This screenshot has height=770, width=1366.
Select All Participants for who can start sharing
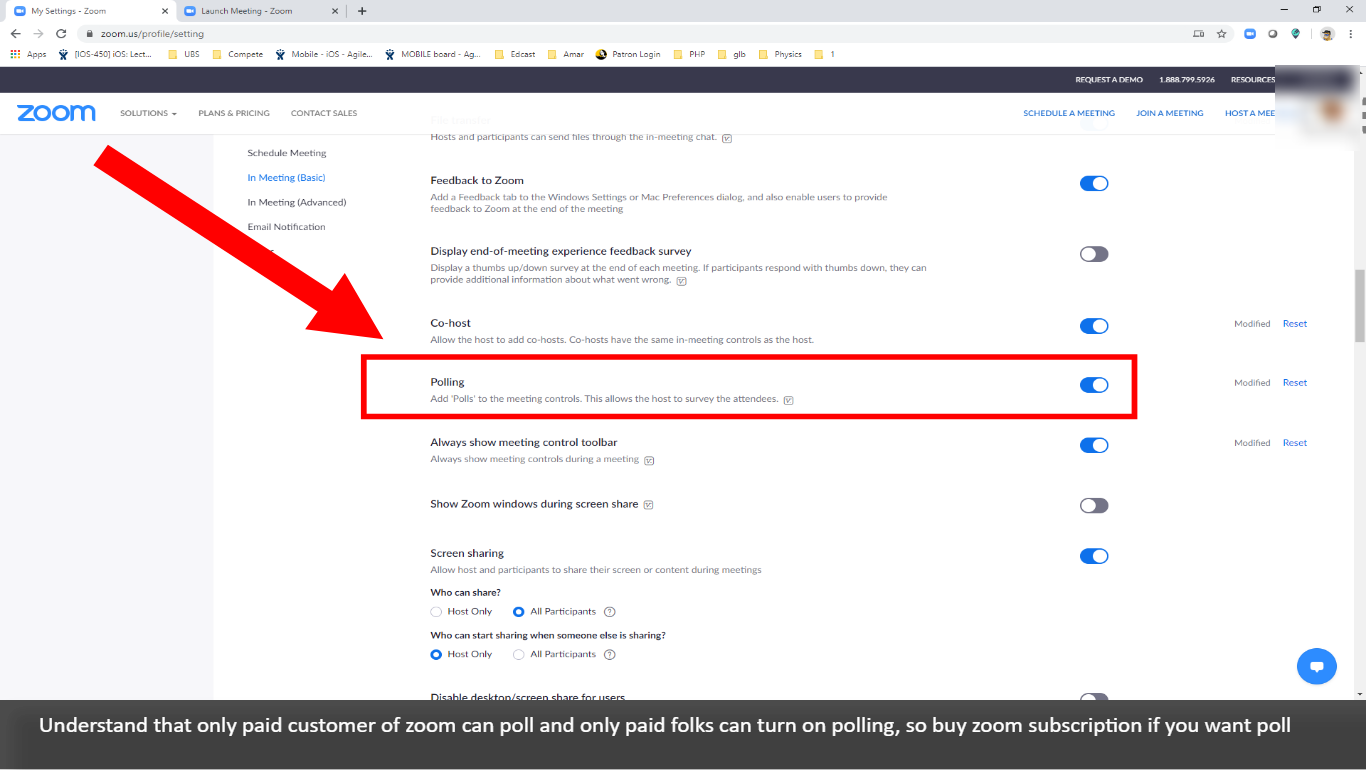tap(519, 654)
